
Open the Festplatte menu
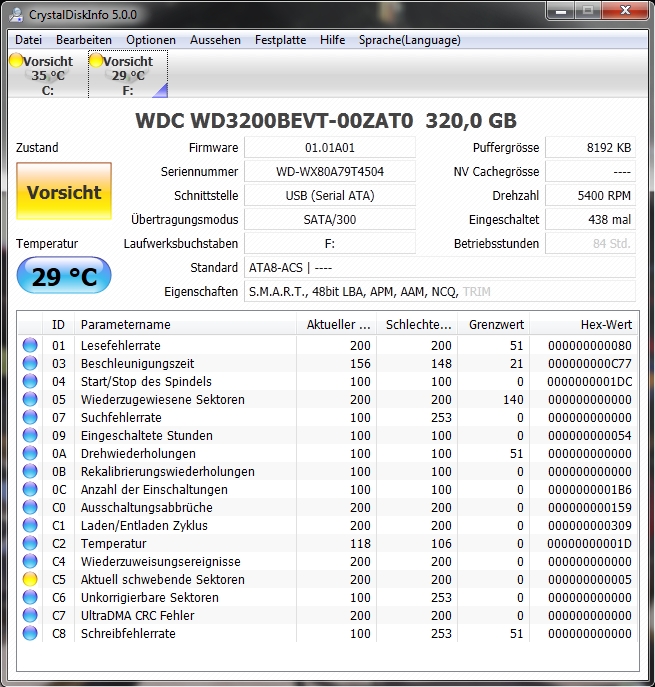280,40
